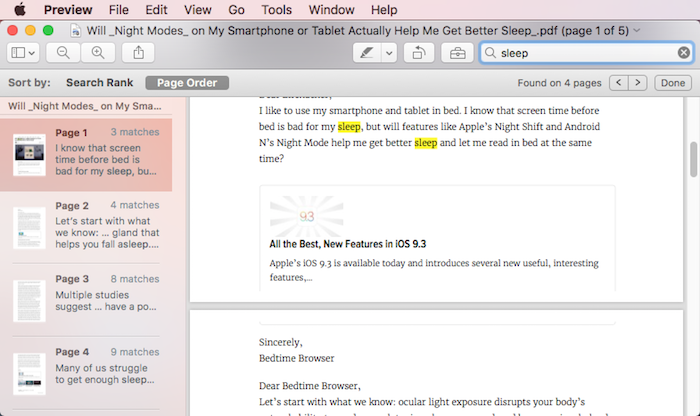The image size is (700, 416).
Task: Open the View menu
Action: coord(198,9)
